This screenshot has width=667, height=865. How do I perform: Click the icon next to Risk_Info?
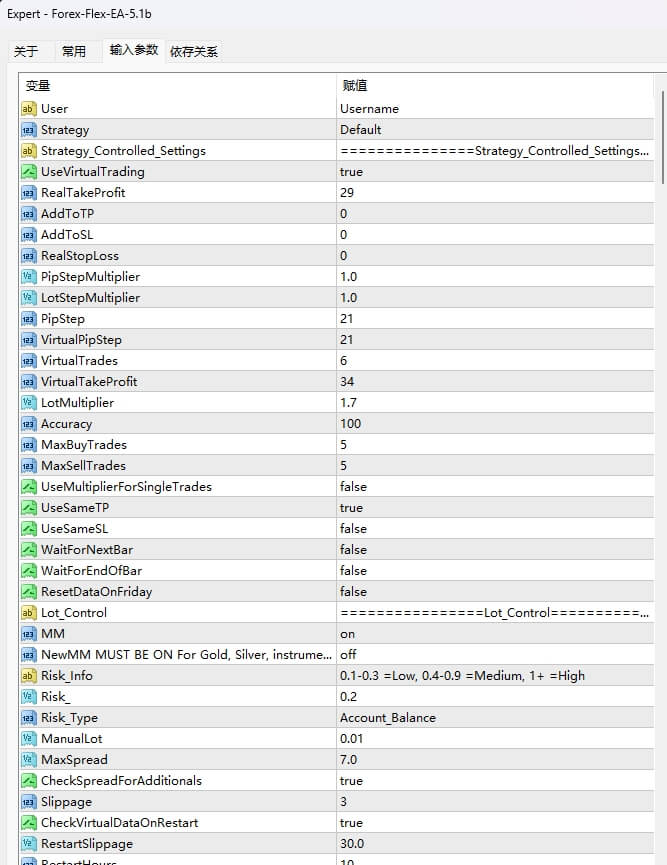(29, 676)
